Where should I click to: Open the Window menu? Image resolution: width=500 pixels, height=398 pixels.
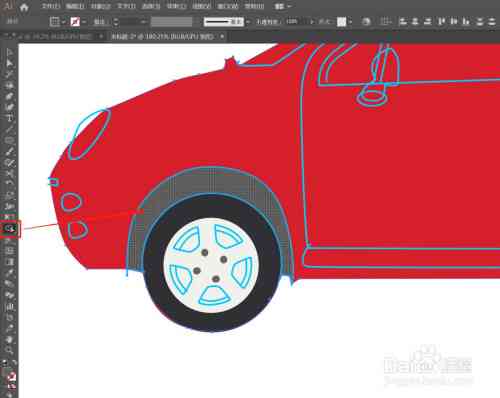228,6
